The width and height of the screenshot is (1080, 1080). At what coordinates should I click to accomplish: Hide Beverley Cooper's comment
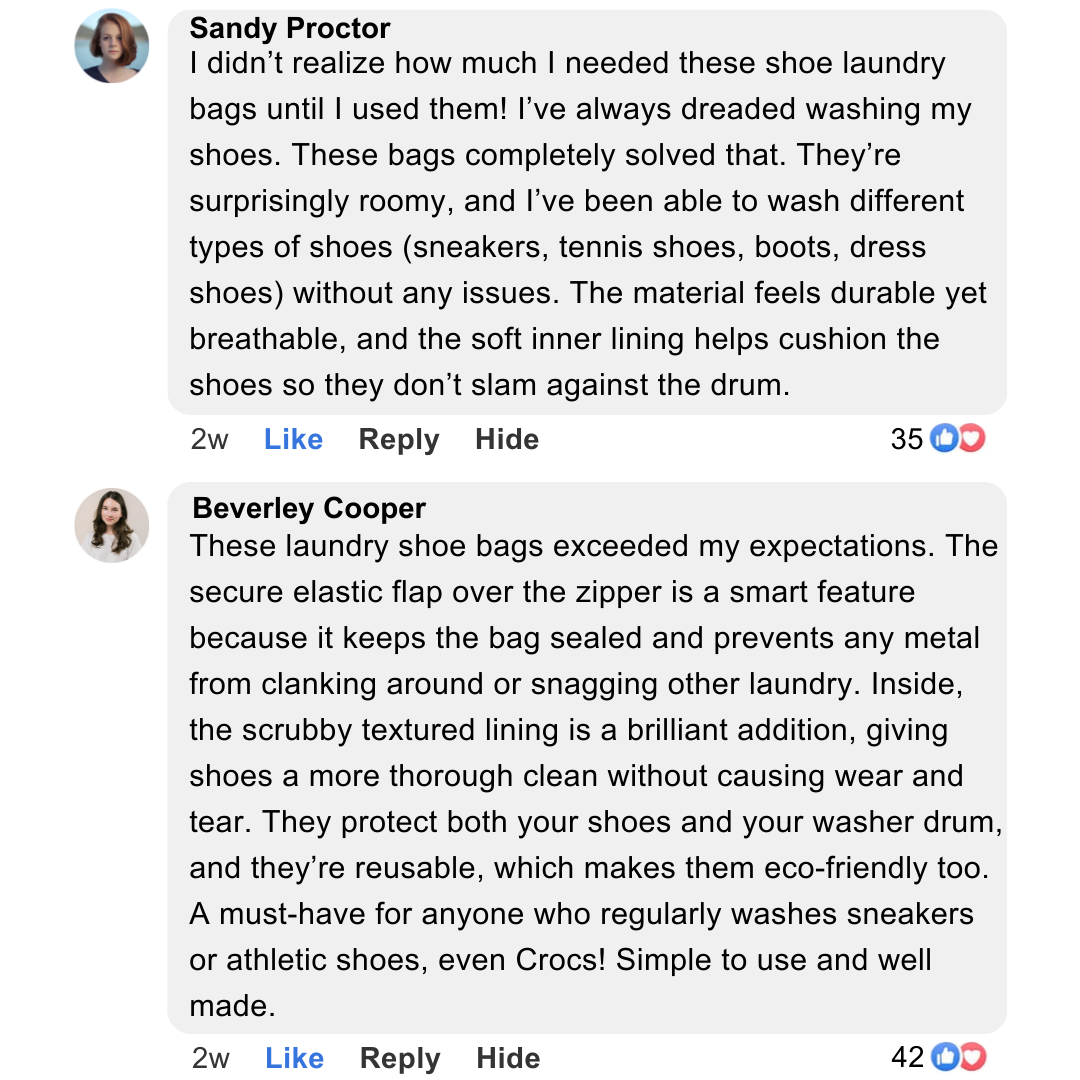[508, 1058]
